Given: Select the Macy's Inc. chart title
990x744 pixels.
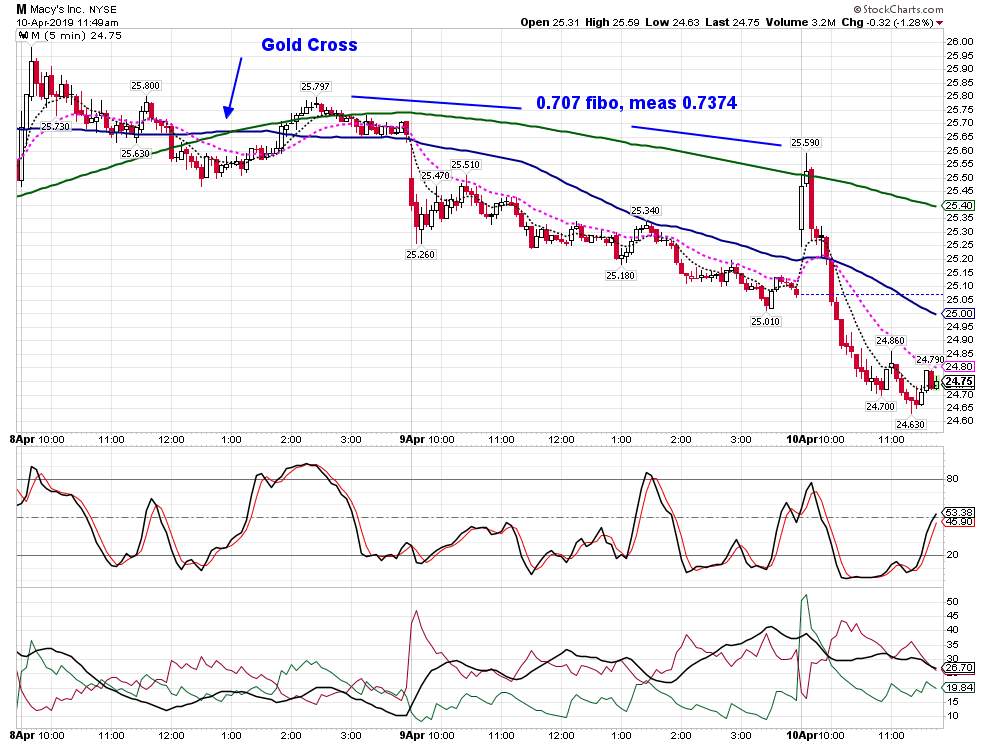Looking at the screenshot, I should tap(57, 9).
